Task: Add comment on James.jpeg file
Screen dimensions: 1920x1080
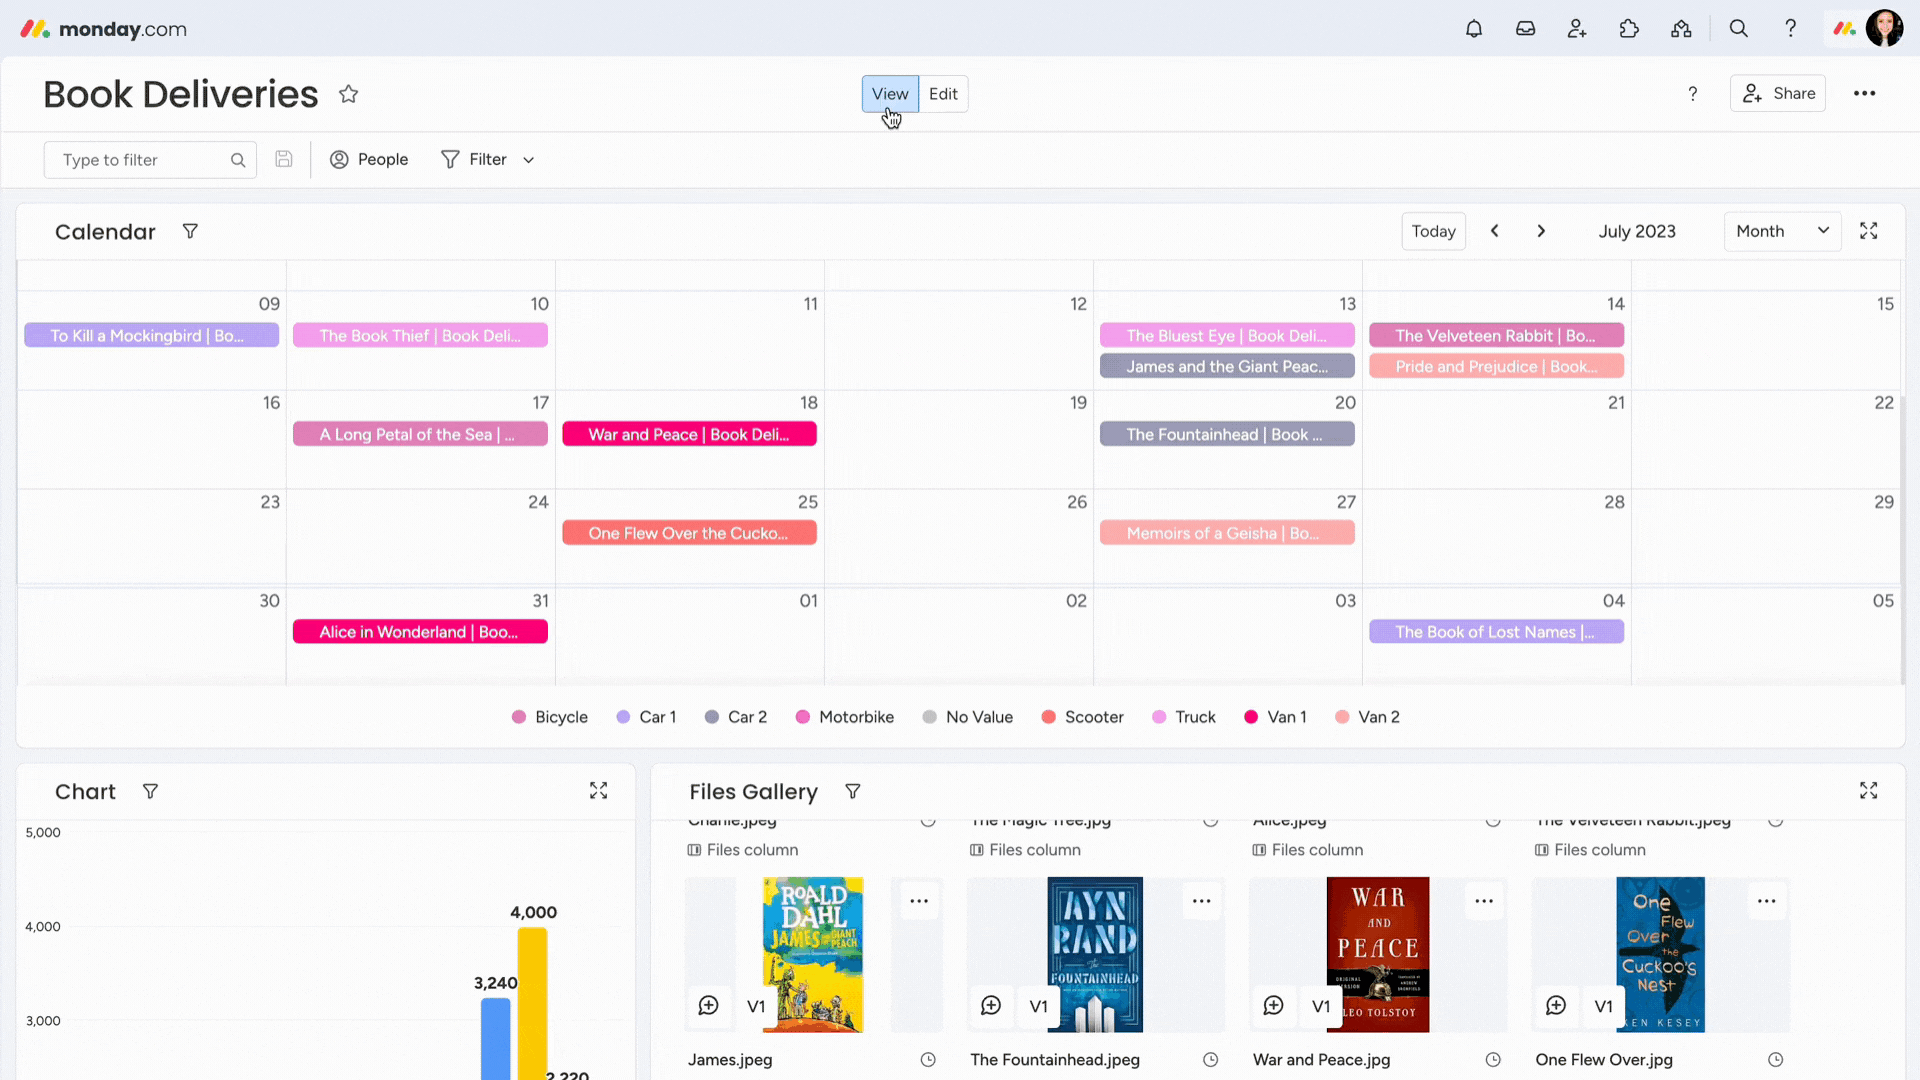Action: (x=708, y=1006)
